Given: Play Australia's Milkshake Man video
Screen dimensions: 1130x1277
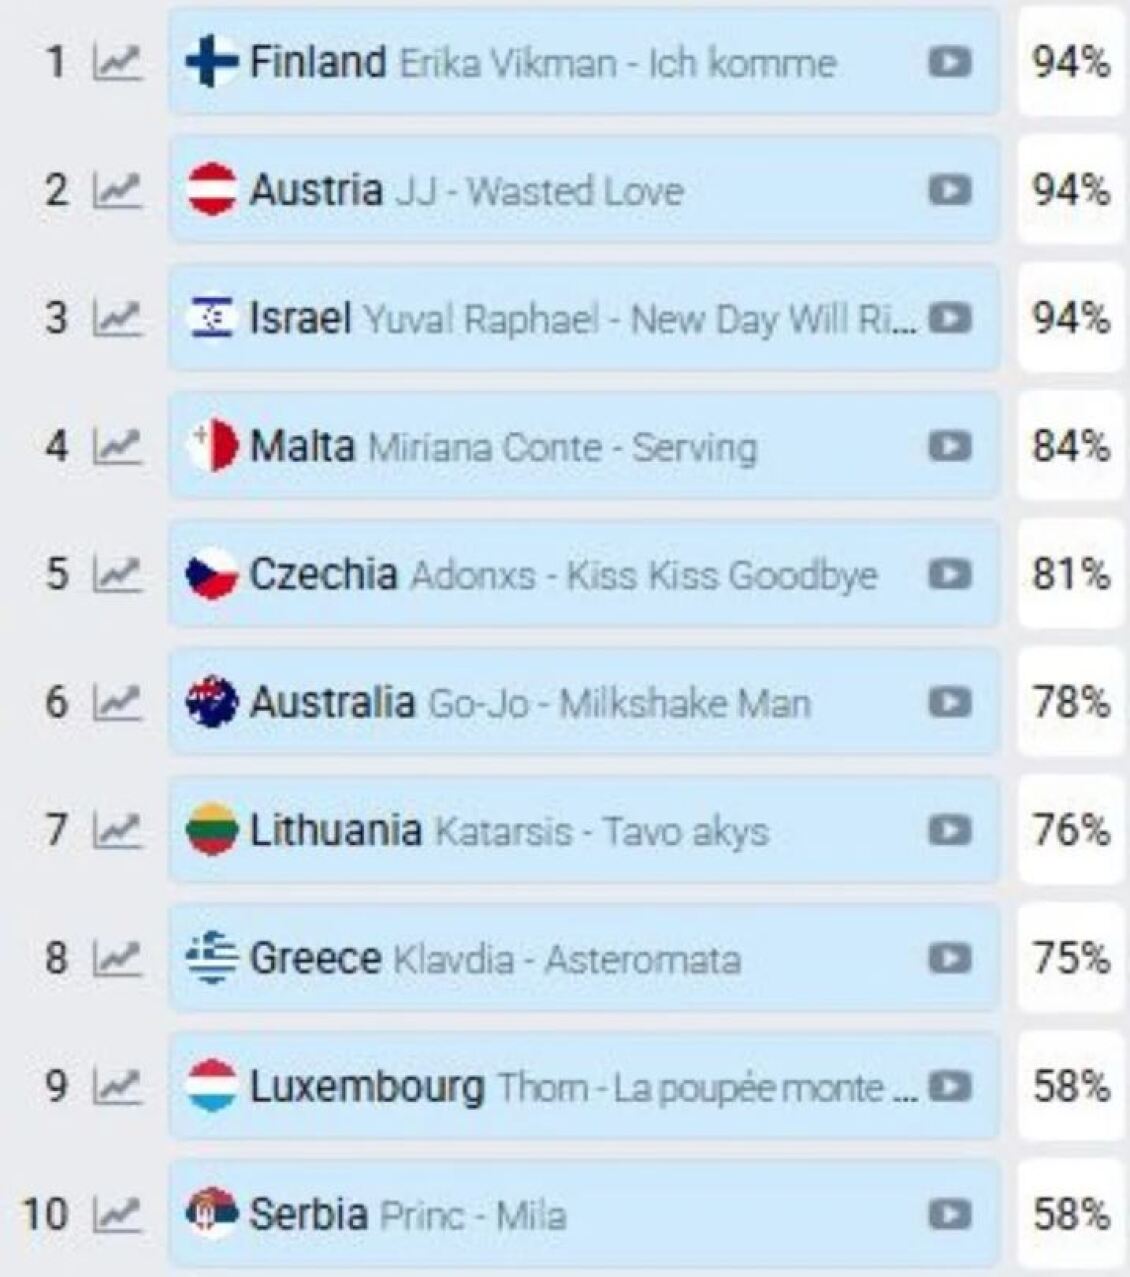Looking at the screenshot, I should point(949,702).
